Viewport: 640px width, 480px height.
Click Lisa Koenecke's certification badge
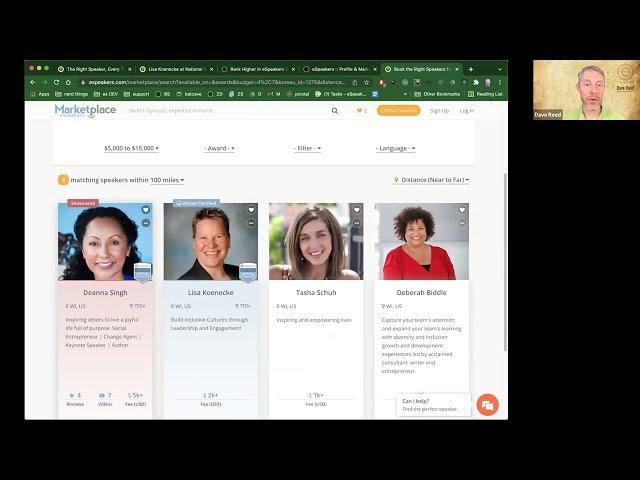(x=248, y=272)
